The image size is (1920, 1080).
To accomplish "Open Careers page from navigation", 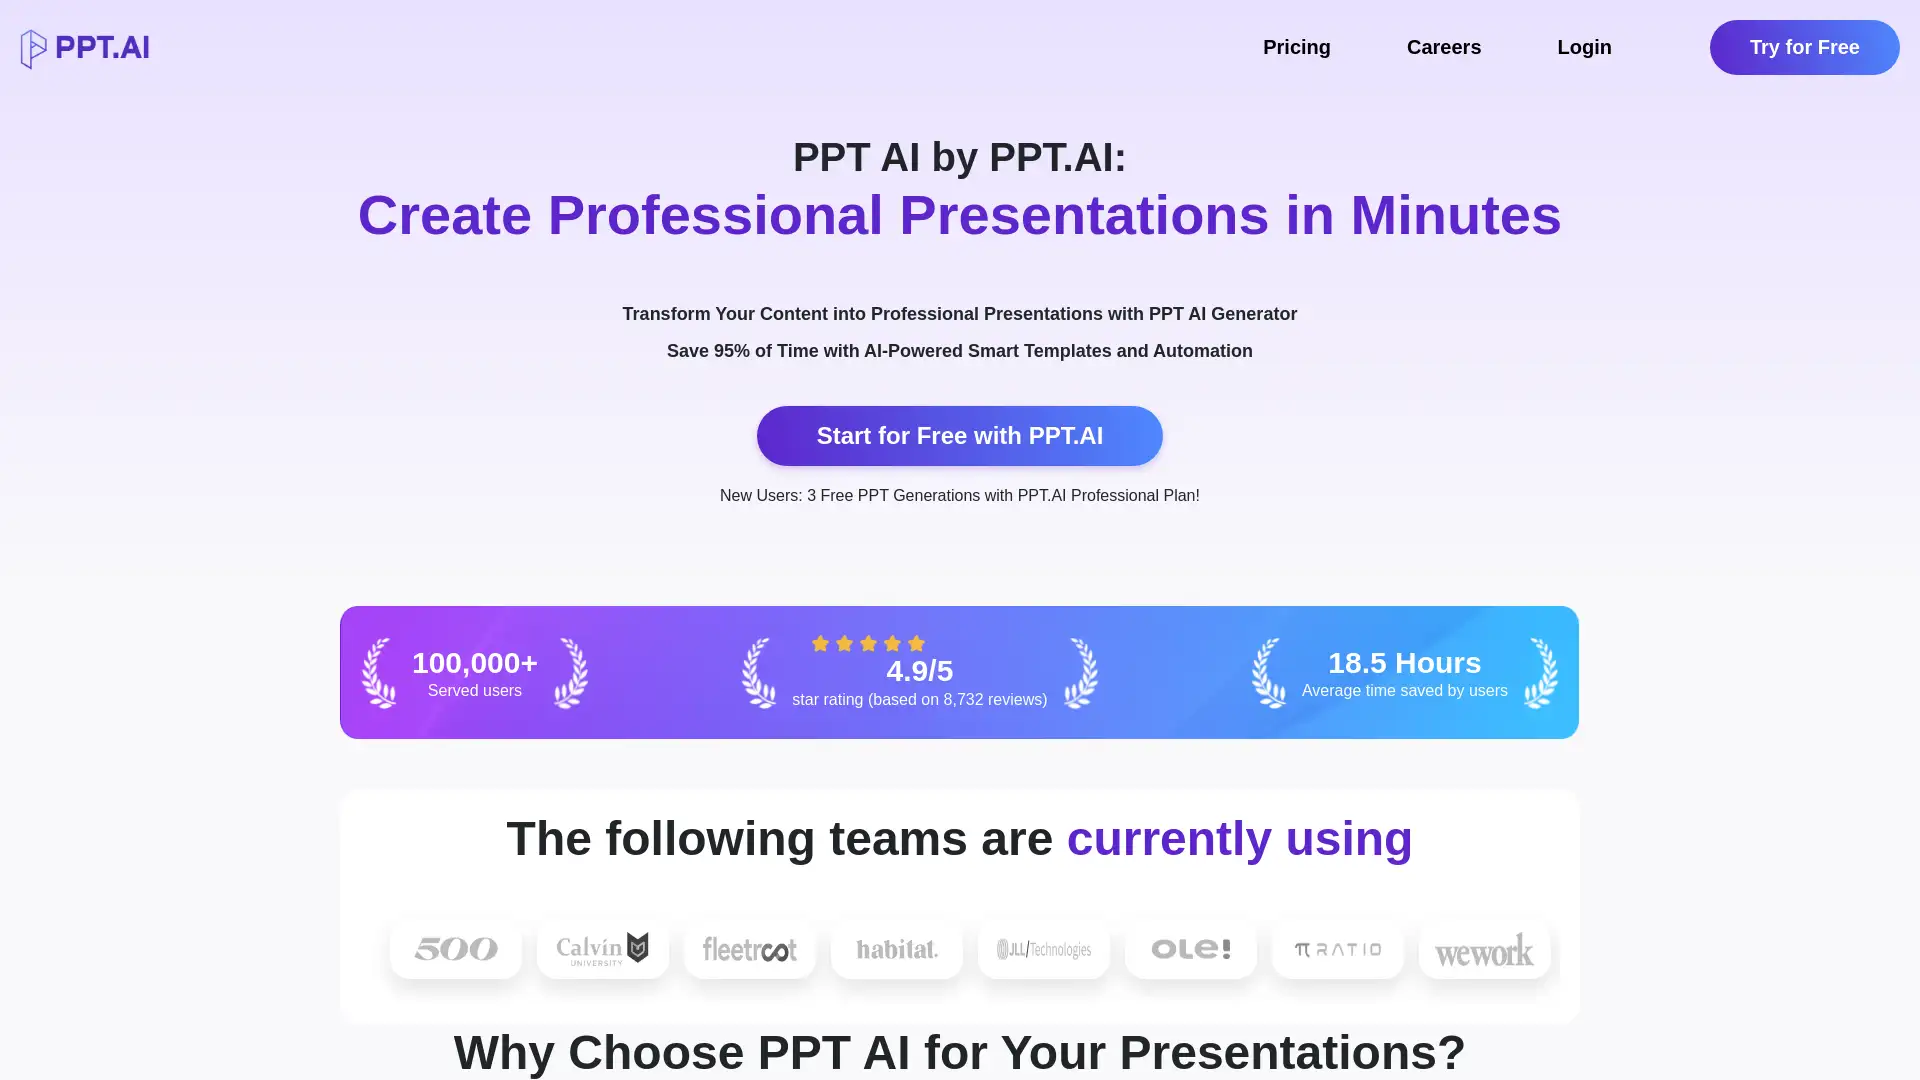I will pos(1444,47).
